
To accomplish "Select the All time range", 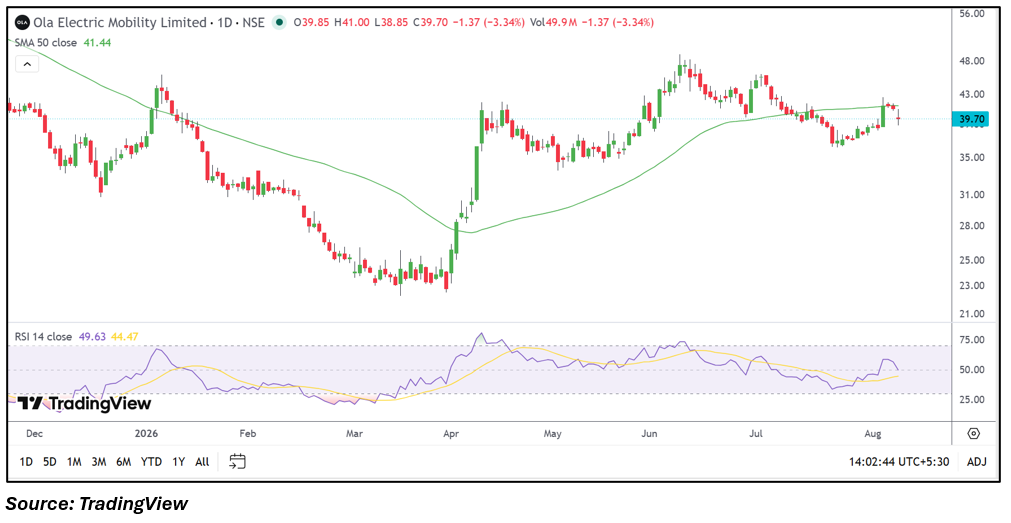I will (x=202, y=462).
